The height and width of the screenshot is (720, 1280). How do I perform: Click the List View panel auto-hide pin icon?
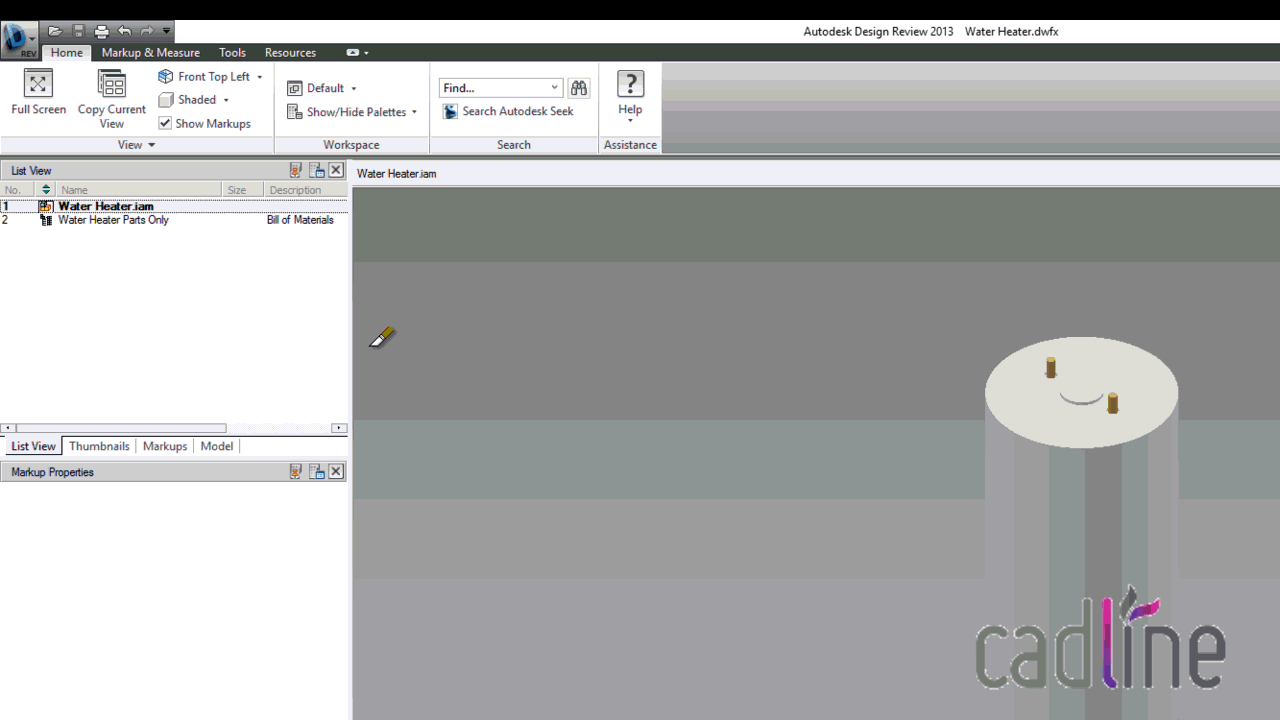tap(296, 170)
